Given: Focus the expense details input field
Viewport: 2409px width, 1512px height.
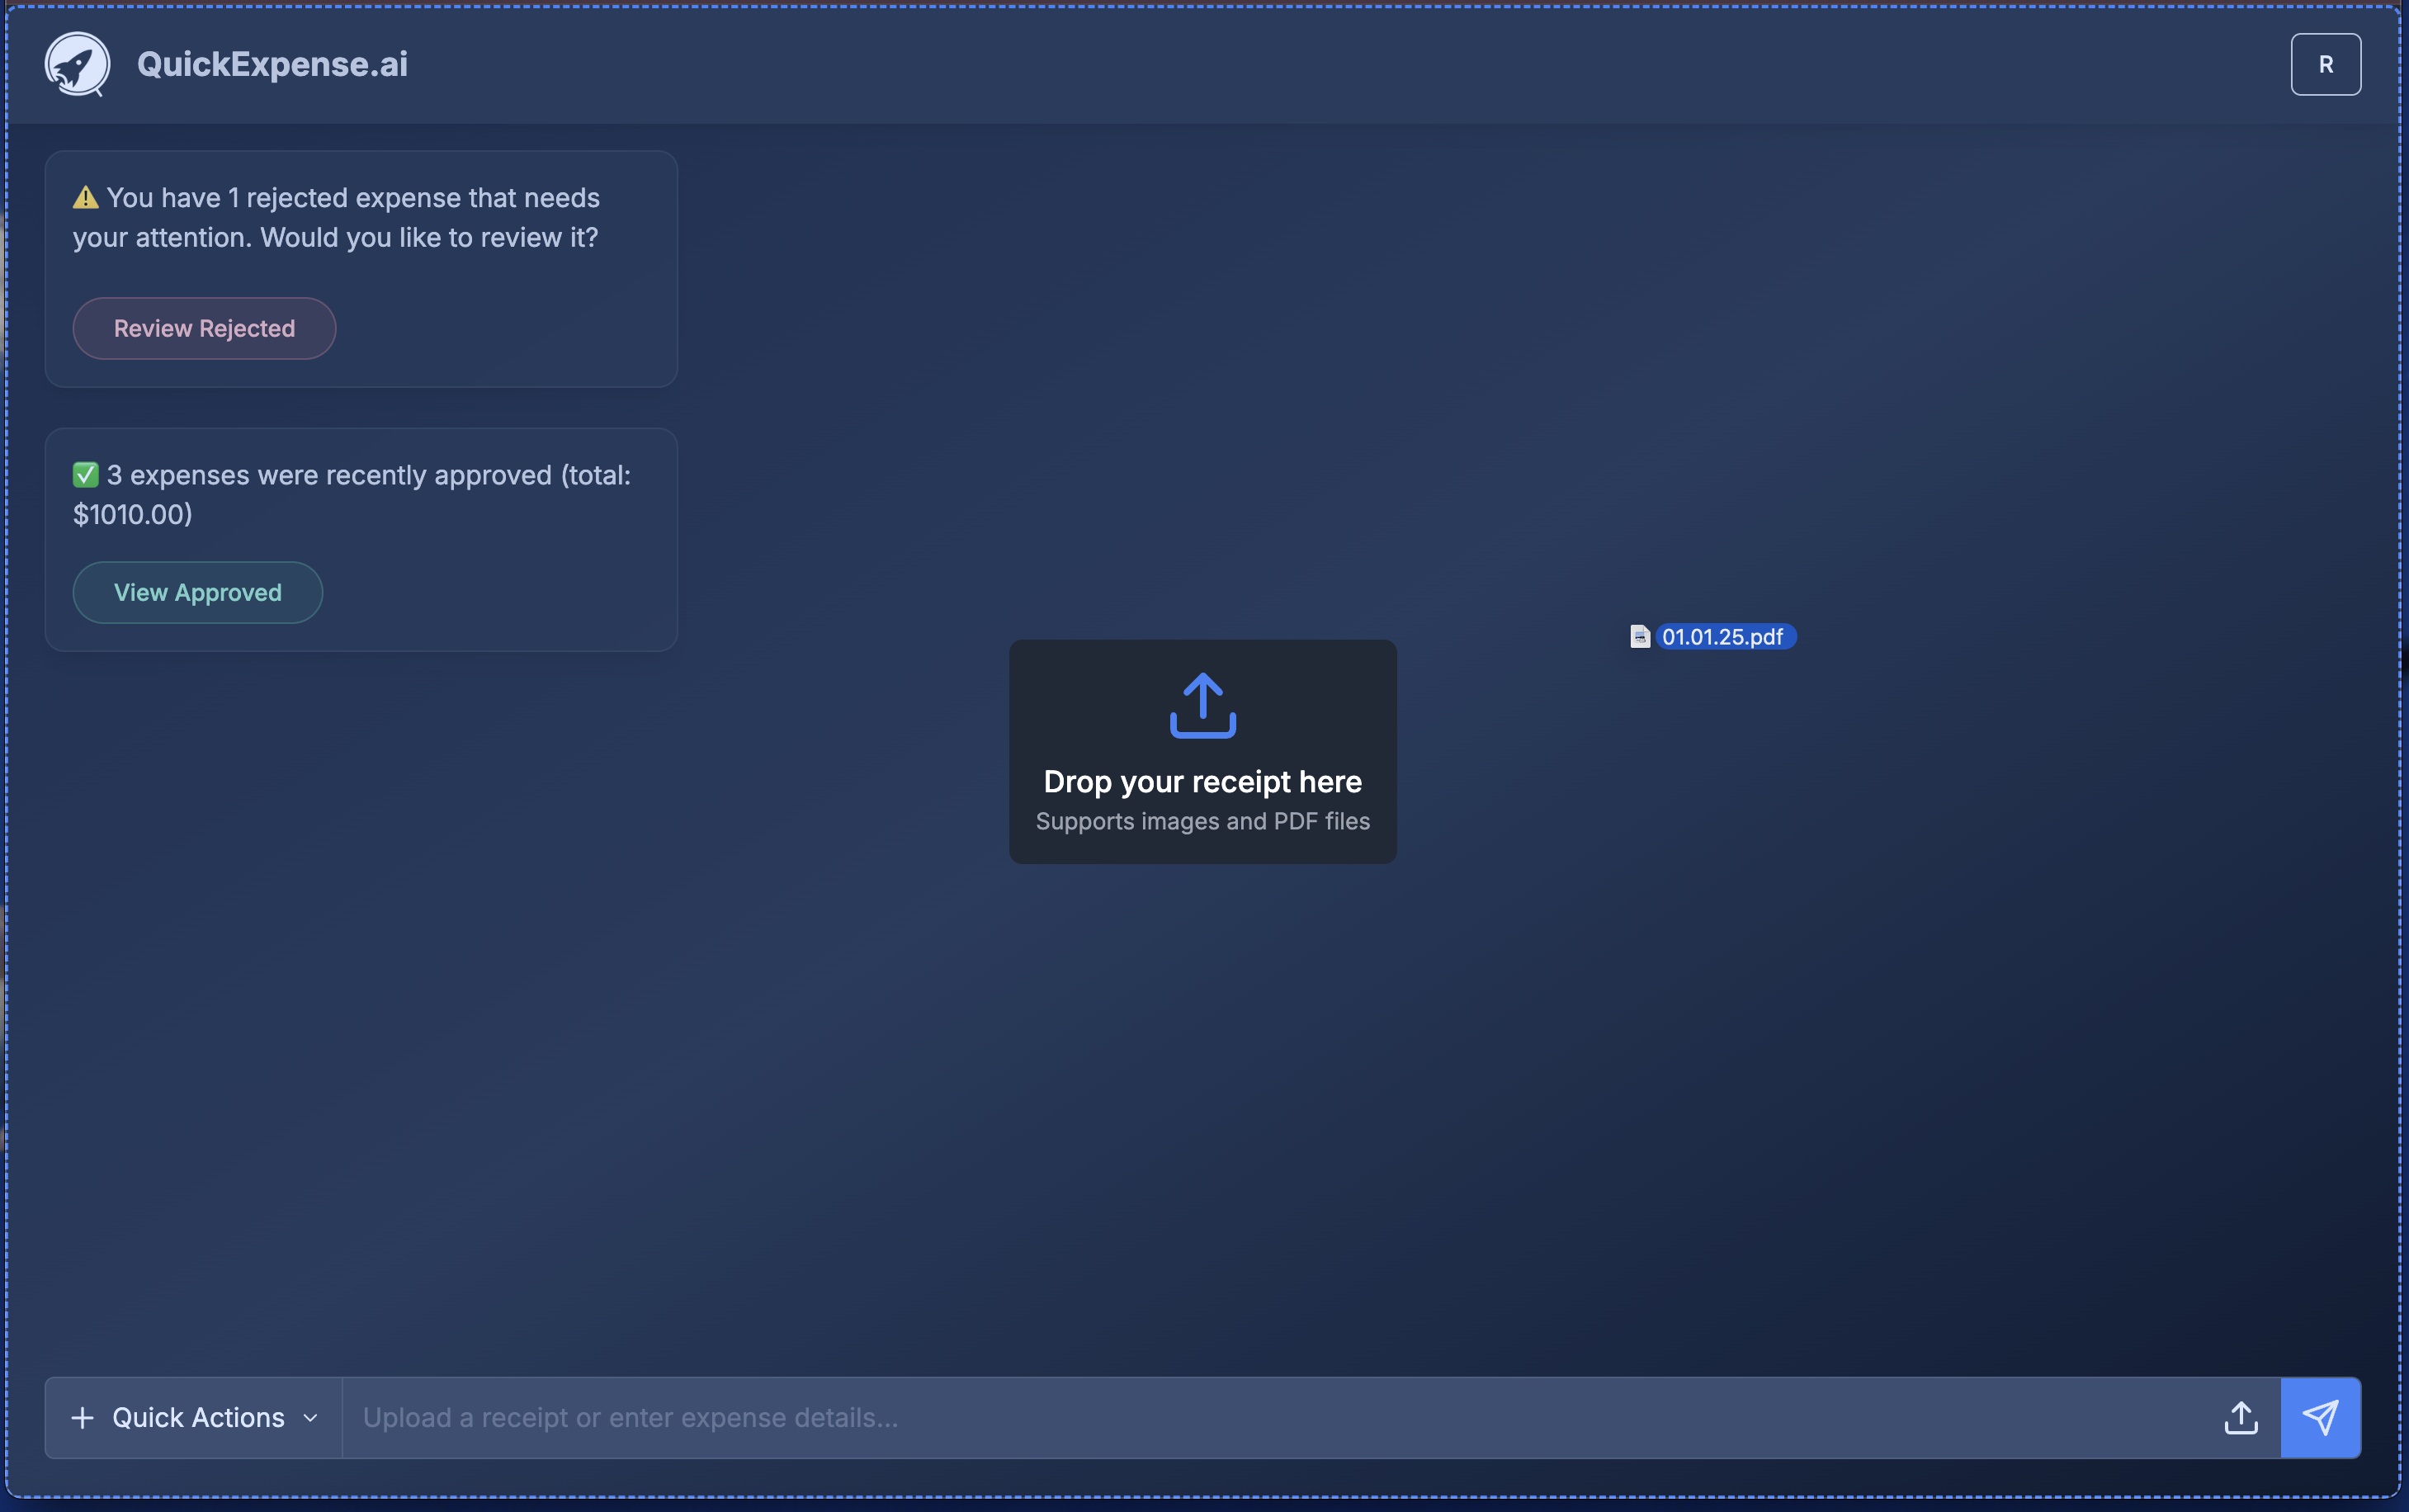Looking at the screenshot, I should tap(1270, 1417).
